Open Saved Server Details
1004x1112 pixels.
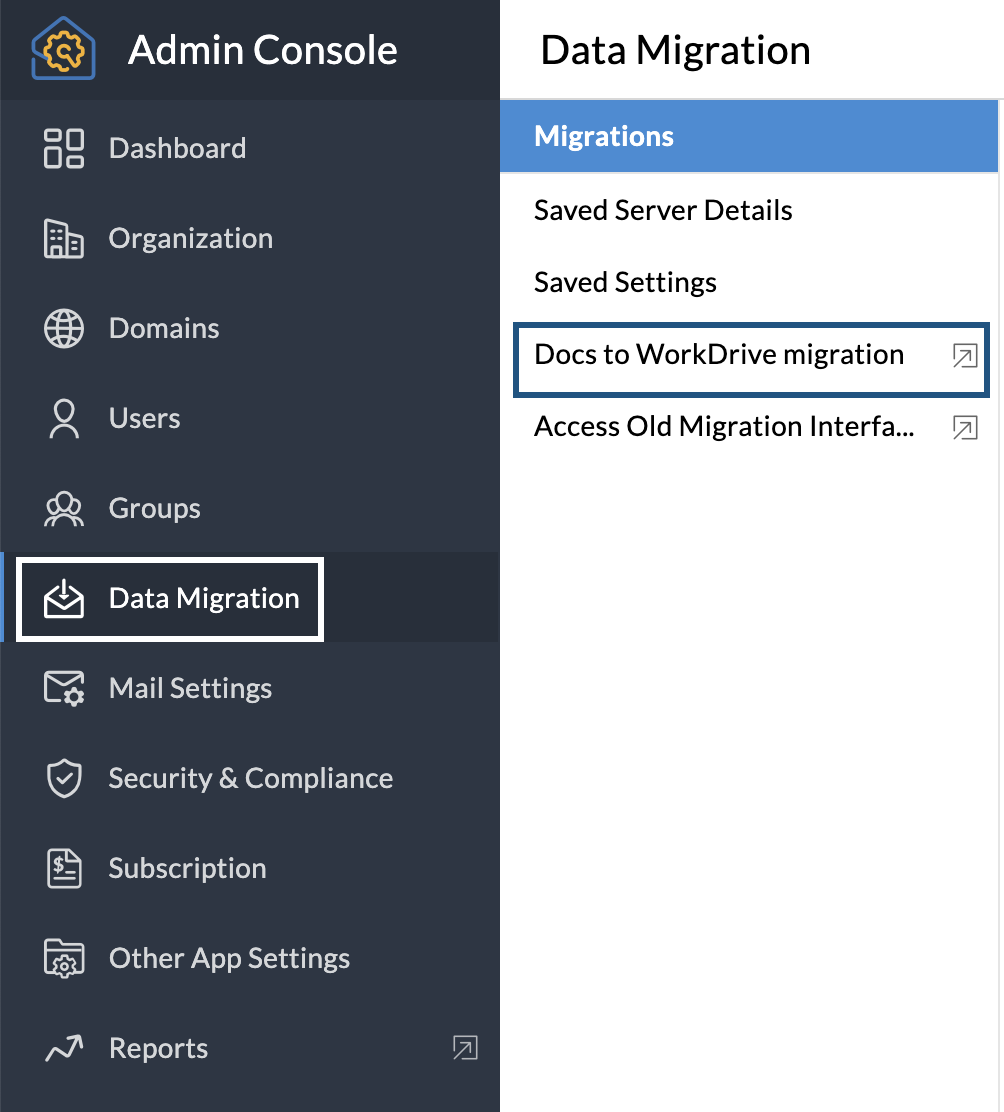pyautogui.click(x=663, y=210)
